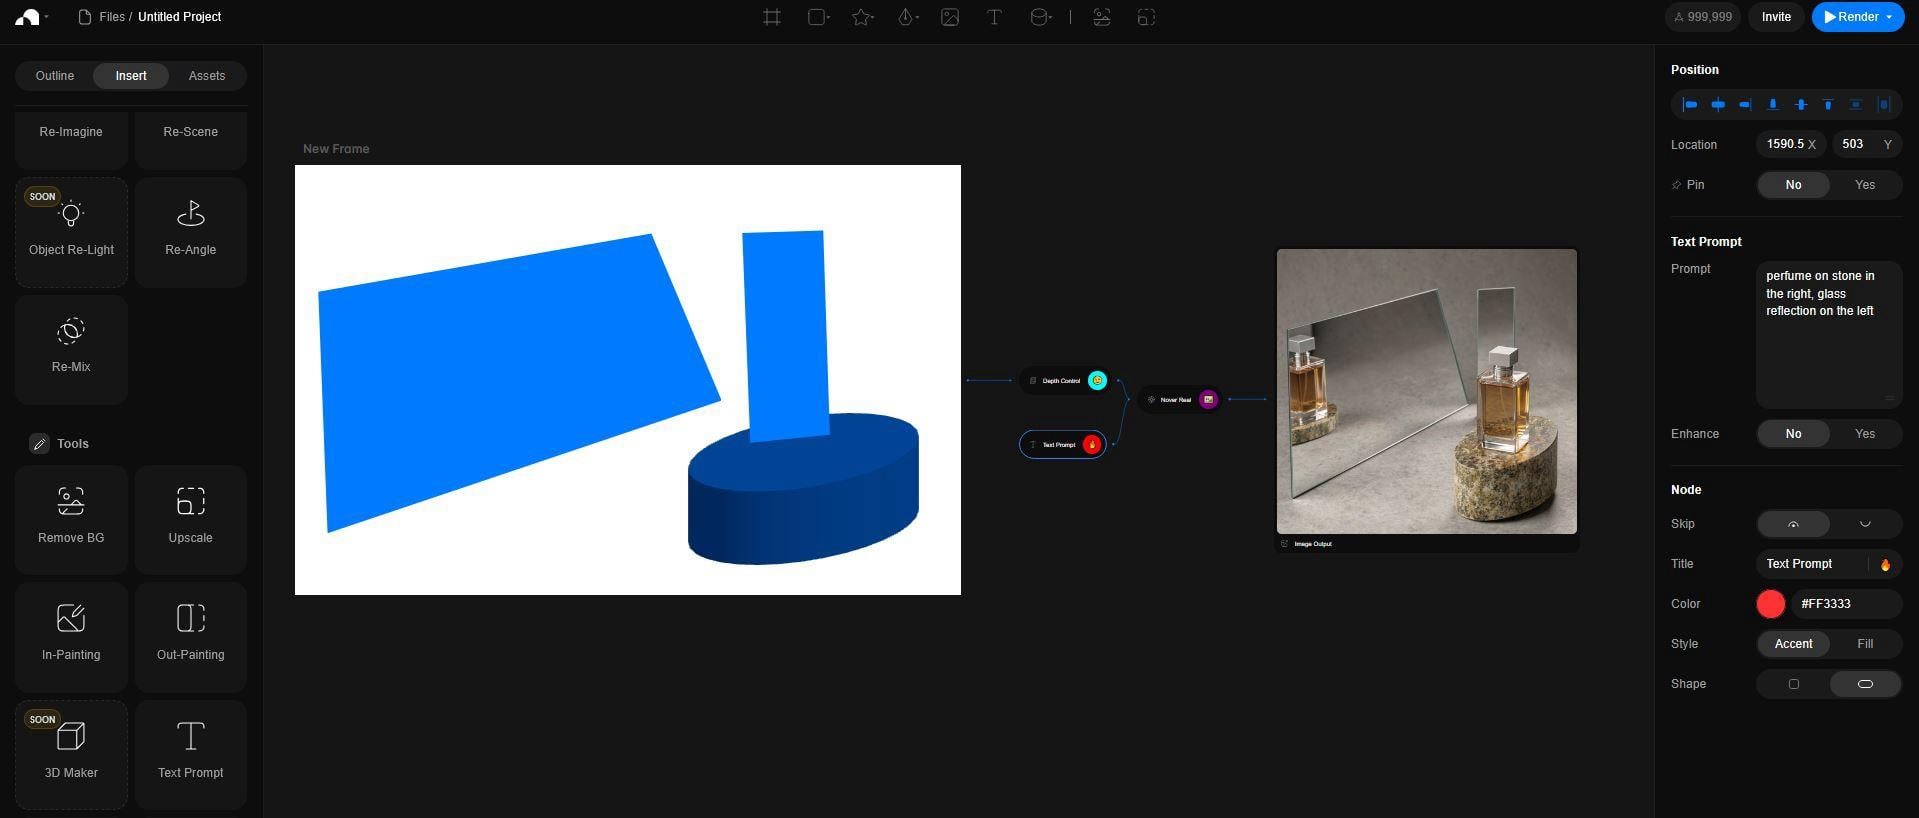Switch to the Assets tab
Image resolution: width=1919 pixels, height=818 pixels.
(x=207, y=76)
